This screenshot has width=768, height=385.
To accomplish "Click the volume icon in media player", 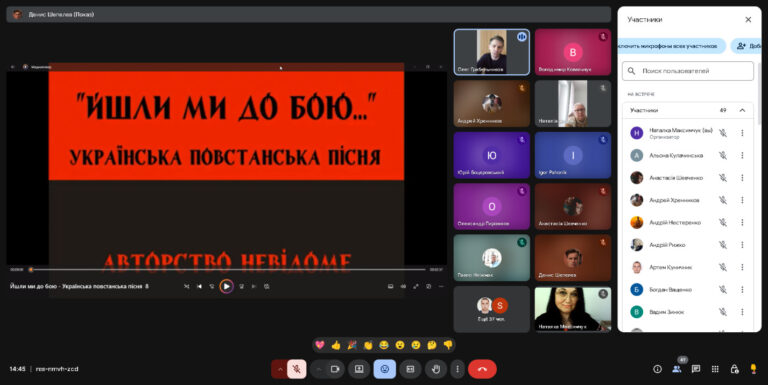I will (x=403, y=287).
